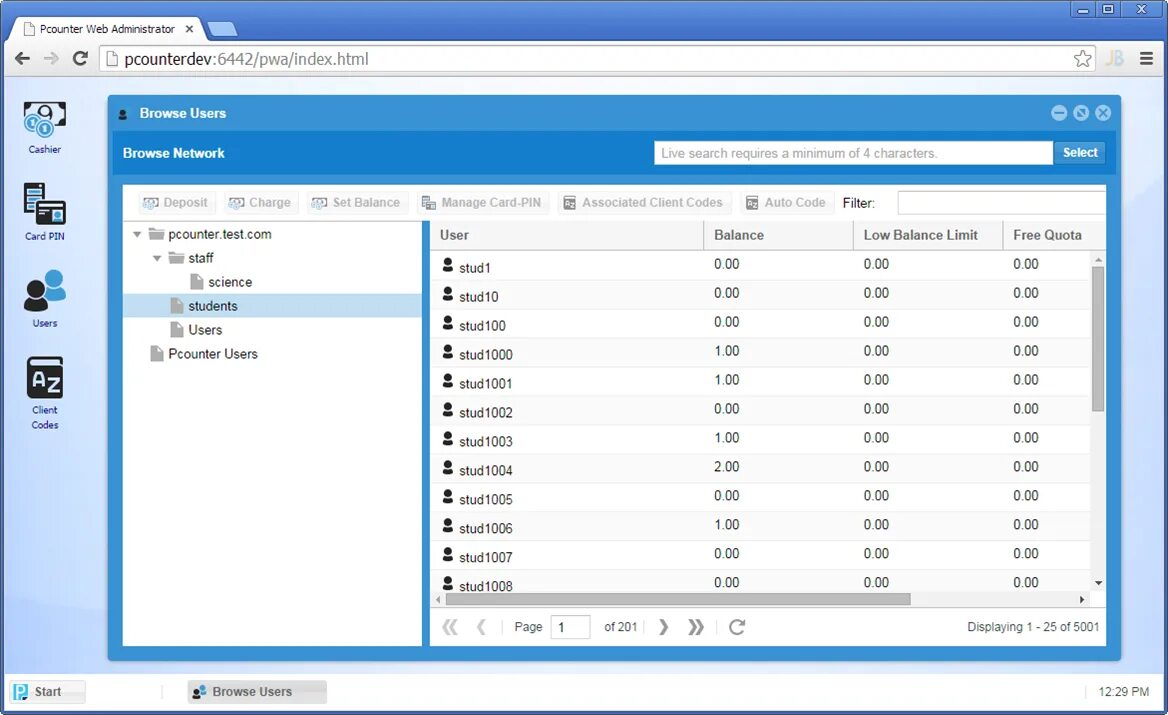1168x715 pixels.
Task: Select the stud1002 user row
Action: point(760,411)
